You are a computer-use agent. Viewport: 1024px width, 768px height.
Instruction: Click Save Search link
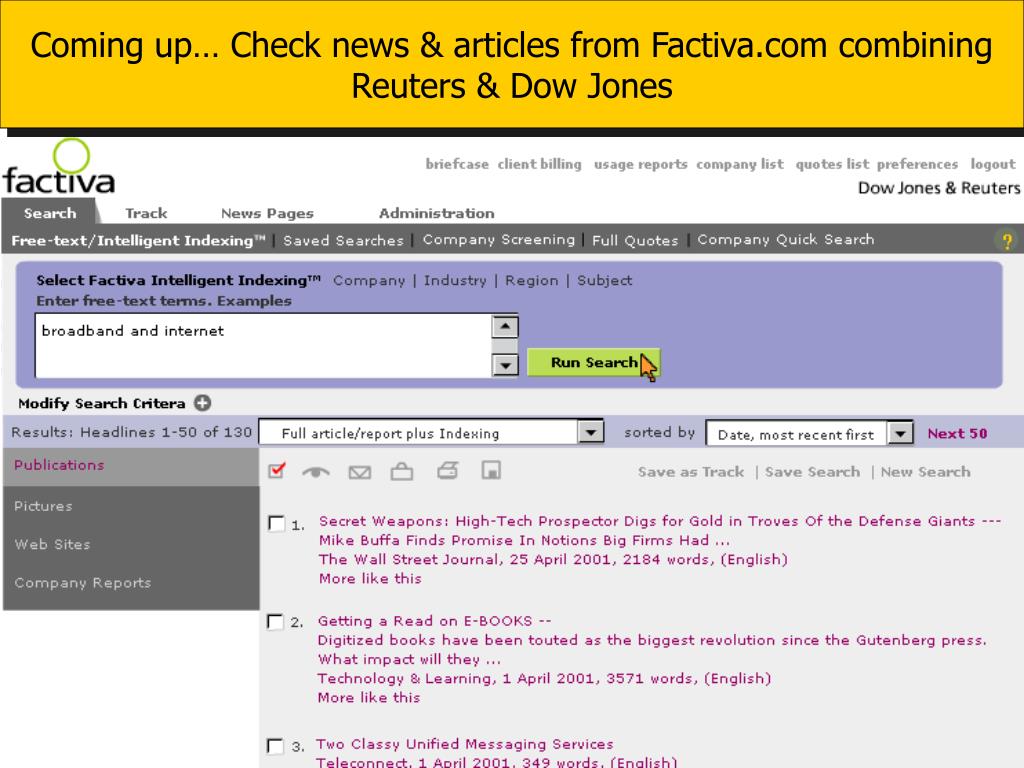[812, 472]
